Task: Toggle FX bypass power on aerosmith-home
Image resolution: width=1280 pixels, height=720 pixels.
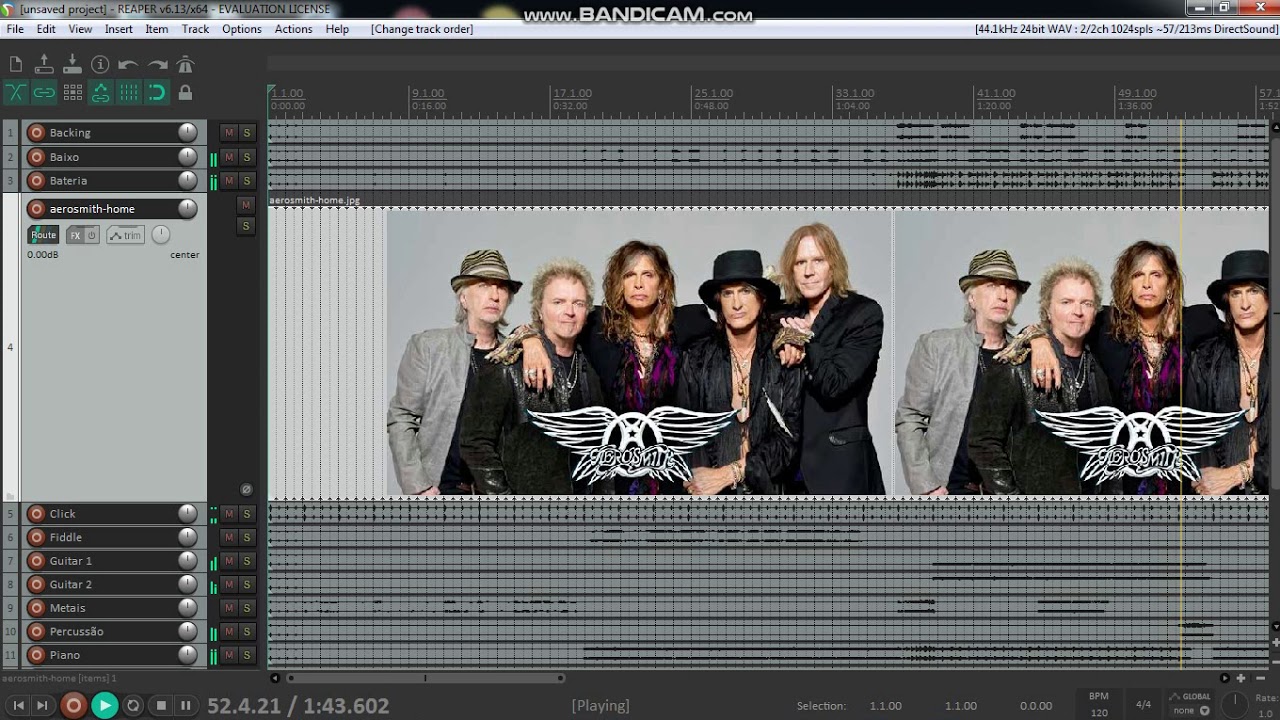Action: 92,235
